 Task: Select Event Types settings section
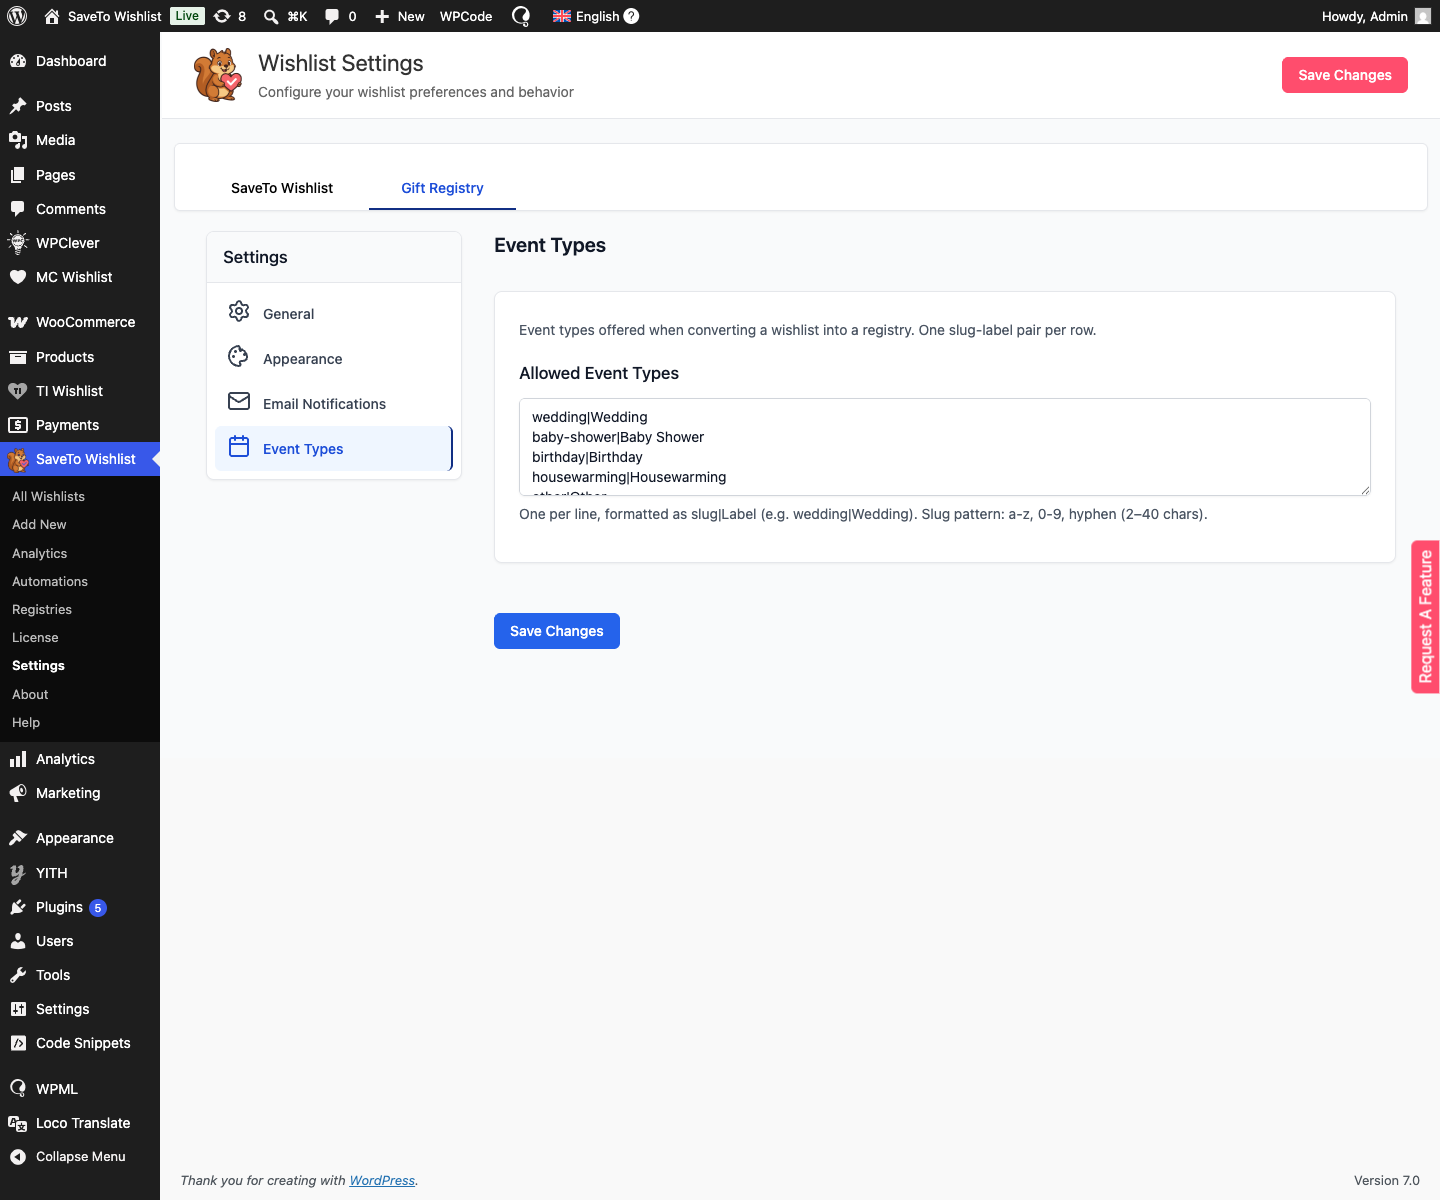coord(334,448)
